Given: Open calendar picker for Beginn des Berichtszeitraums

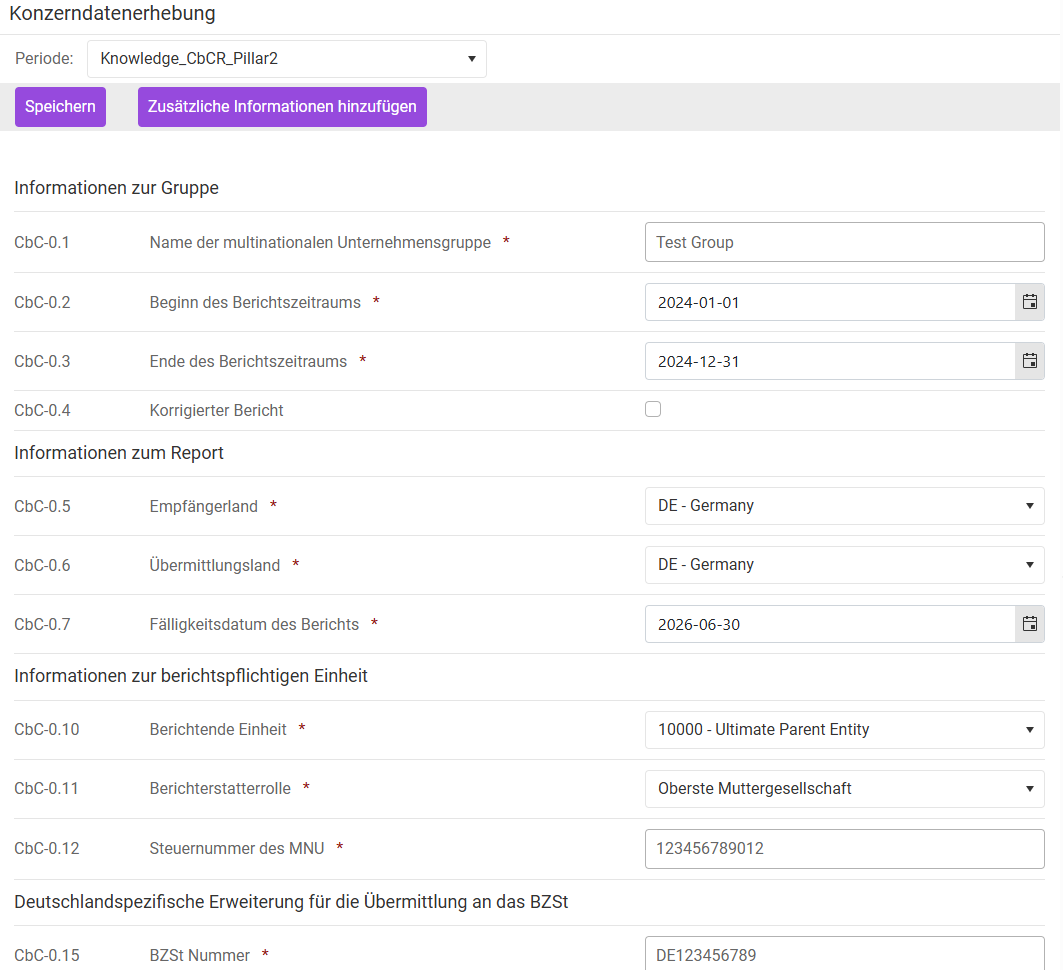Looking at the screenshot, I should (1029, 302).
